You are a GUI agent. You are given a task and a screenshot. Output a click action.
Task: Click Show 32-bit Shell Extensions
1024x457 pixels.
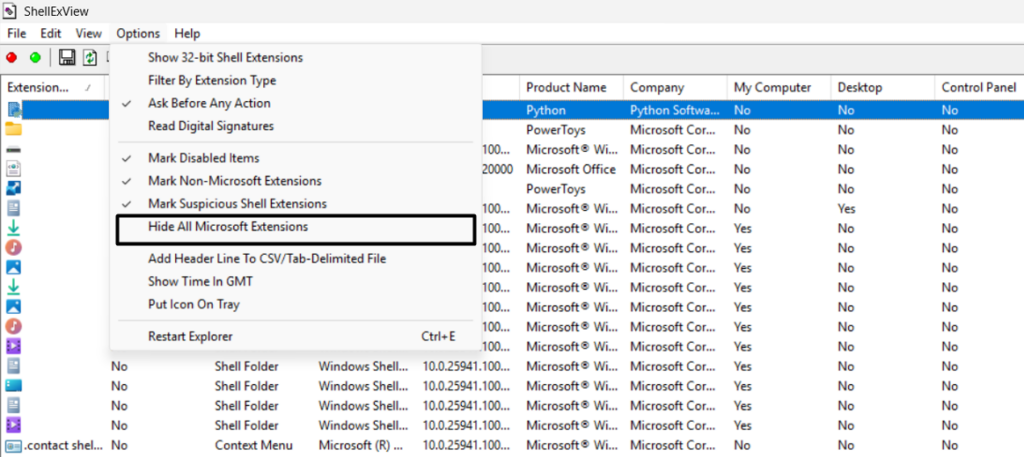pyautogui.click(x=225, y=57)
